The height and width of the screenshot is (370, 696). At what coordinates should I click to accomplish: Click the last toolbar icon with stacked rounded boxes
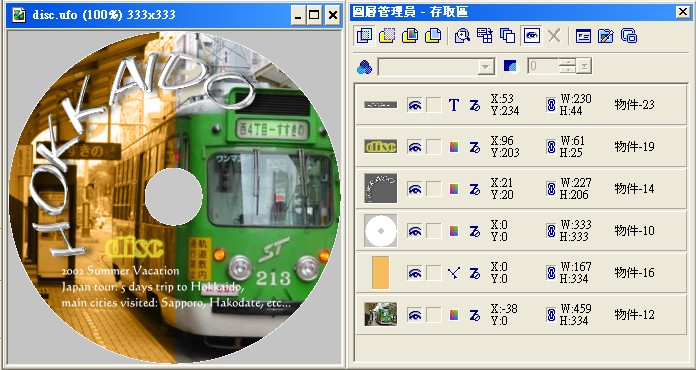tap(629, 35)
